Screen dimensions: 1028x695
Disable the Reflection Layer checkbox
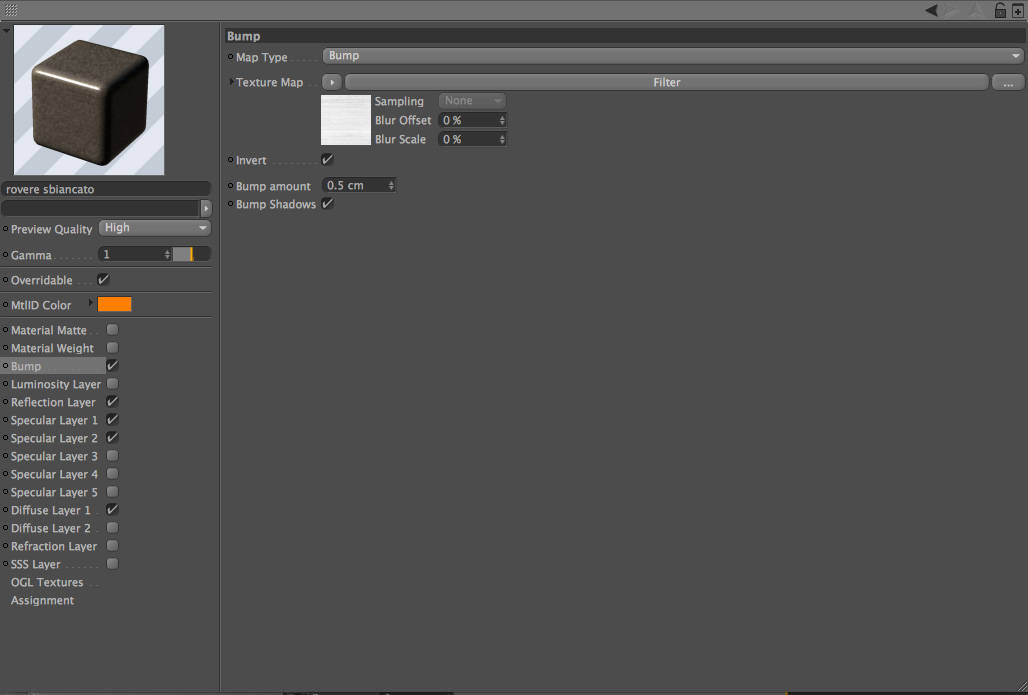point(113,401)
